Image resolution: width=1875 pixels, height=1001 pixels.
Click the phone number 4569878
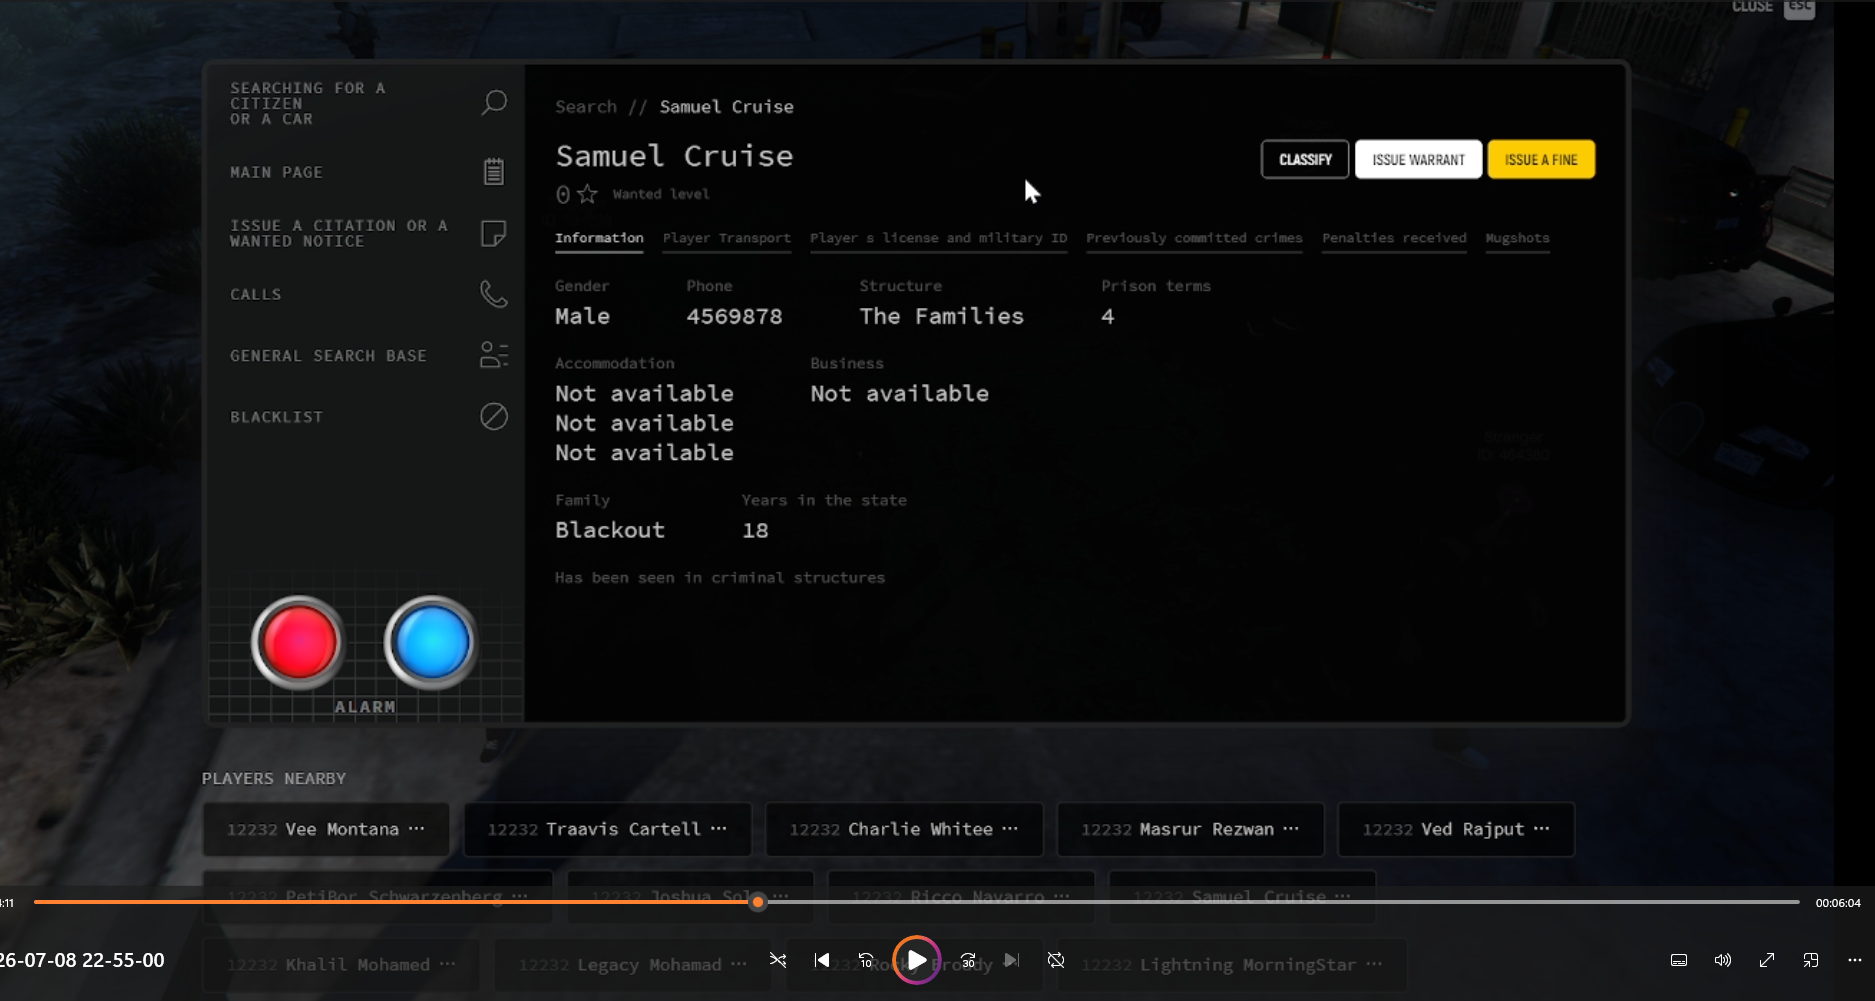pos(734,316)
